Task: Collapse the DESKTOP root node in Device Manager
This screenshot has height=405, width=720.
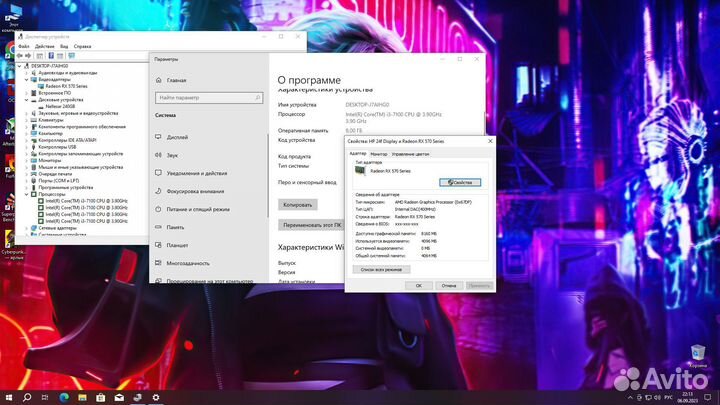Action: (x=20, y=66)
